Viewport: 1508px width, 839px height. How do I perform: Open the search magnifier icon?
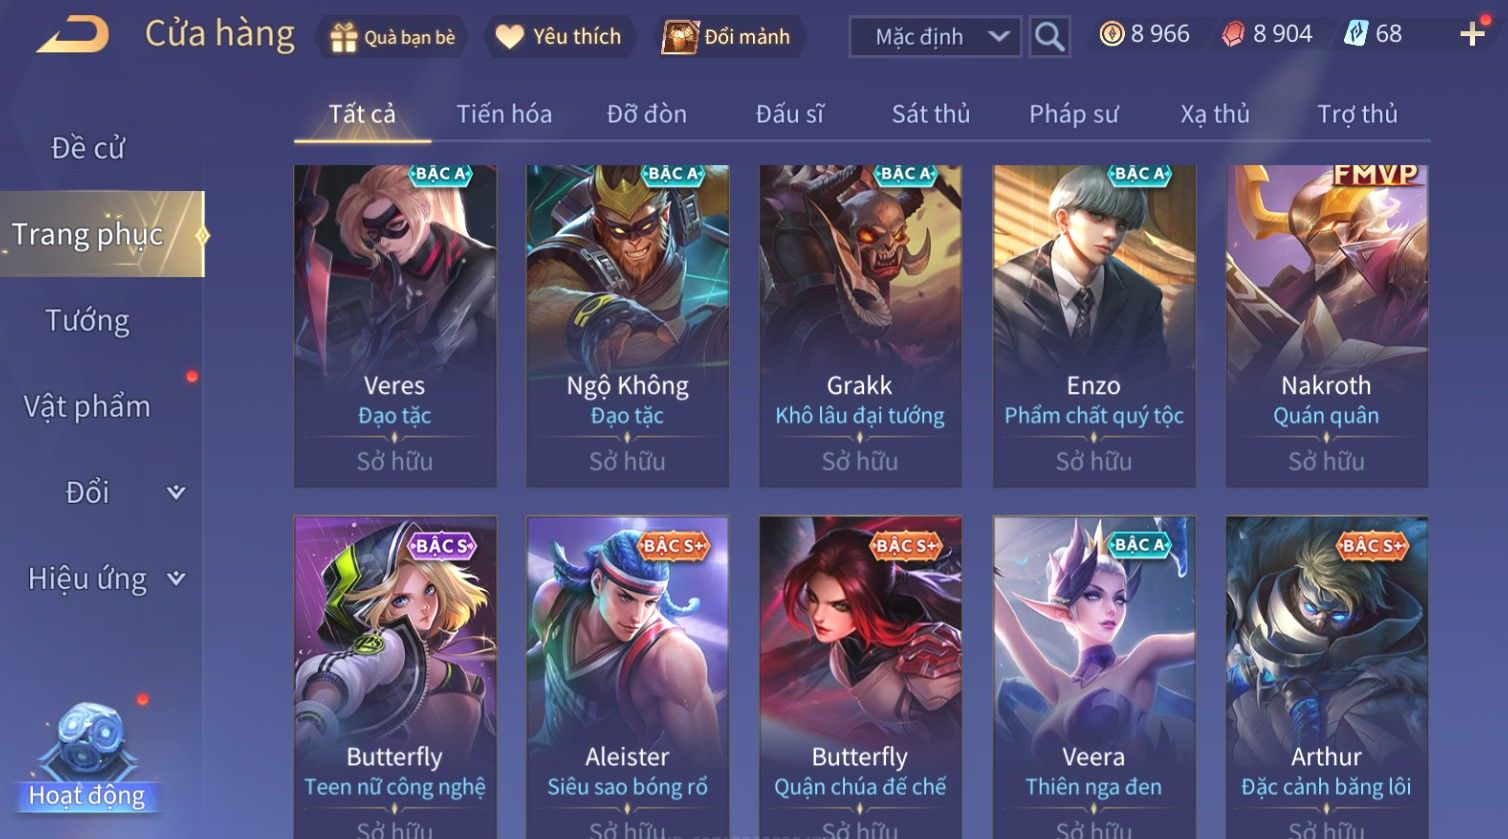click(1049, 37)
